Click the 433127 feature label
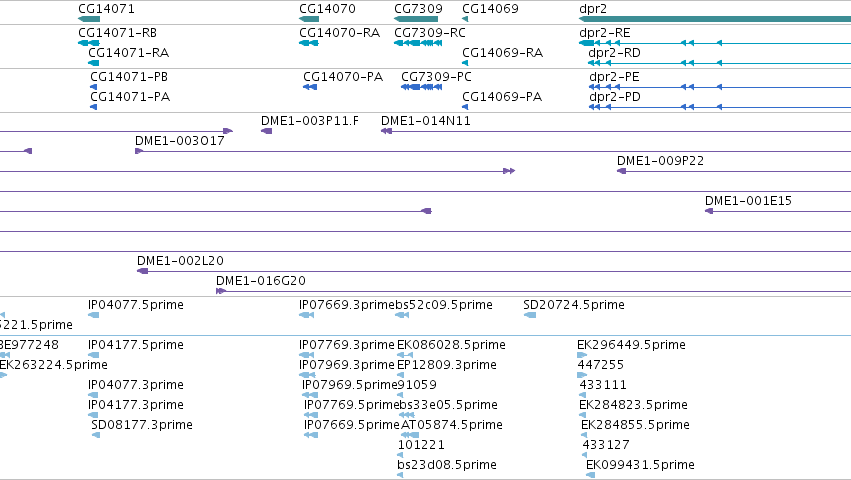The width and height of the screenshot is (851, 480). [x=606, y=445]
